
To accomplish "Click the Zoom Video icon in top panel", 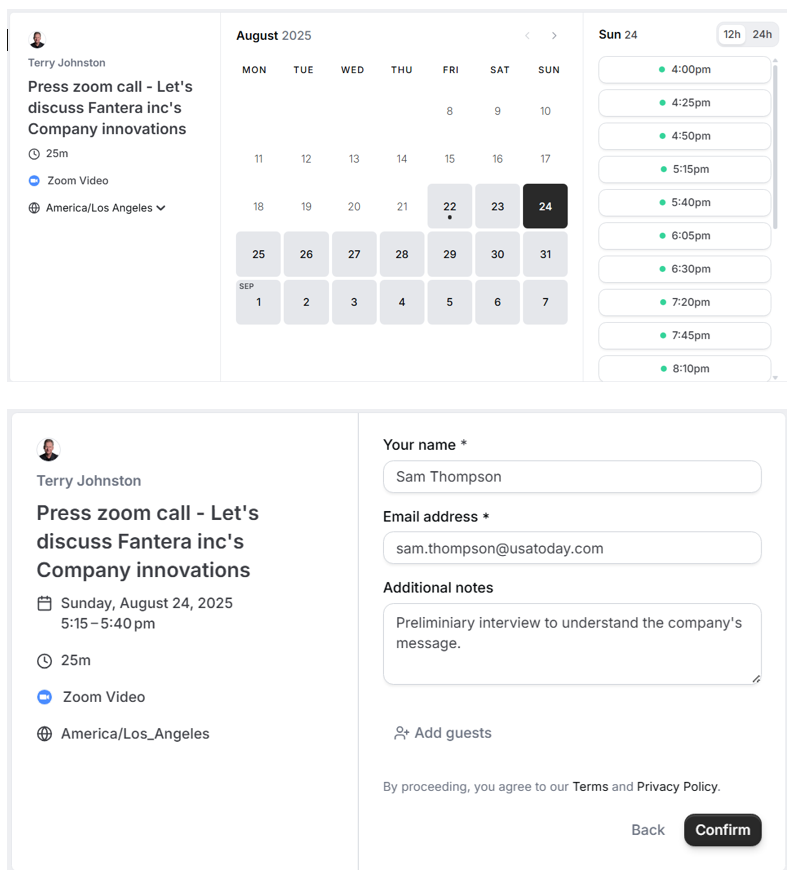I will (x=34, y=181).
